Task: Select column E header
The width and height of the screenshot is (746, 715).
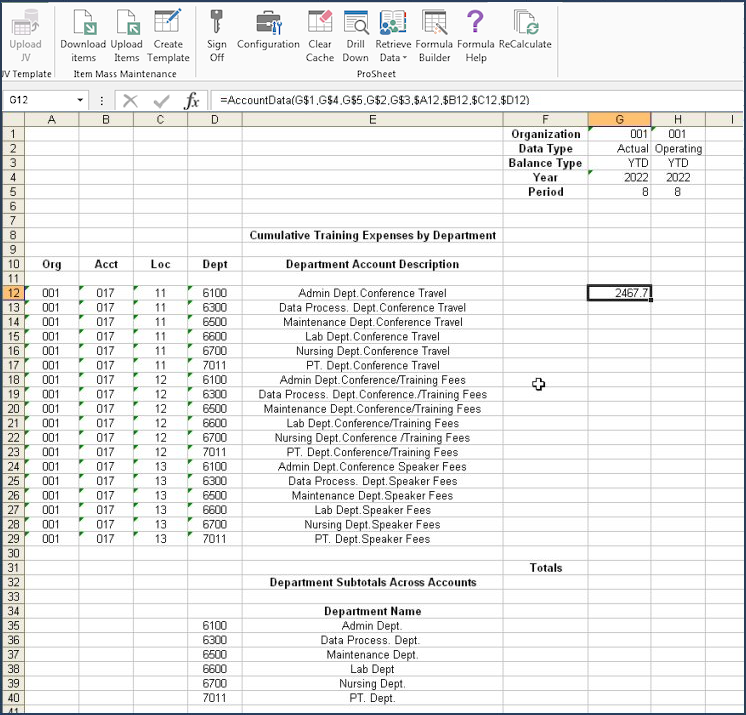Action: 372,120
